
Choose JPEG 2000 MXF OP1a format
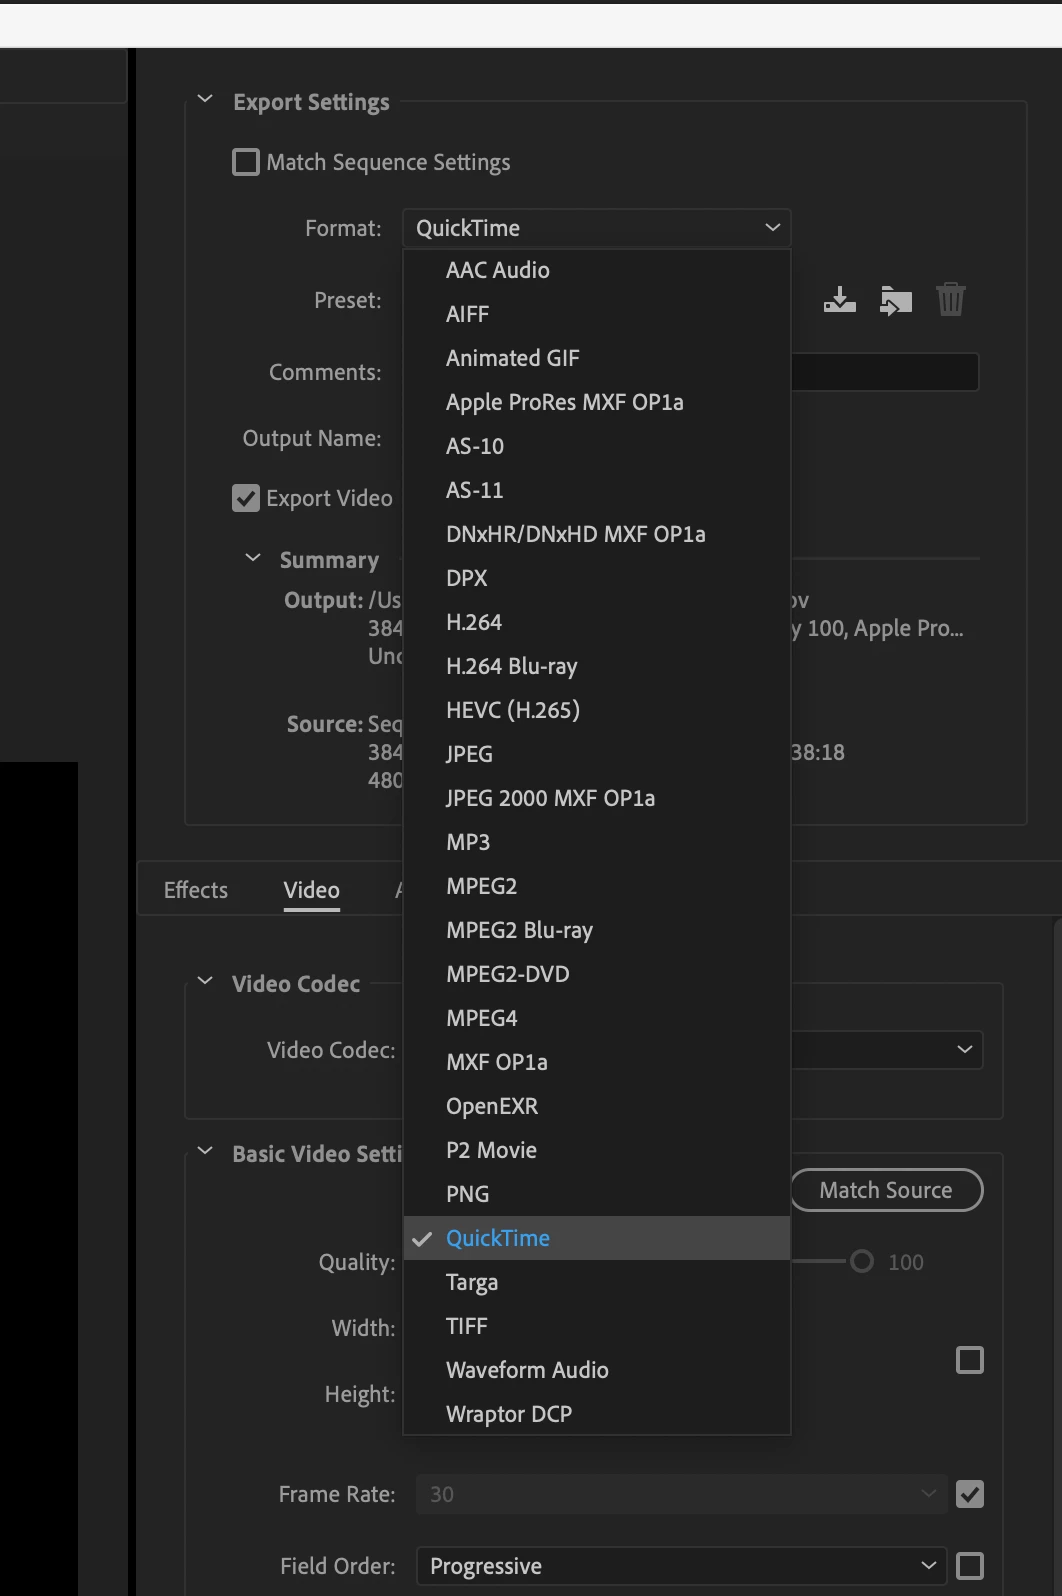point(597,798)
